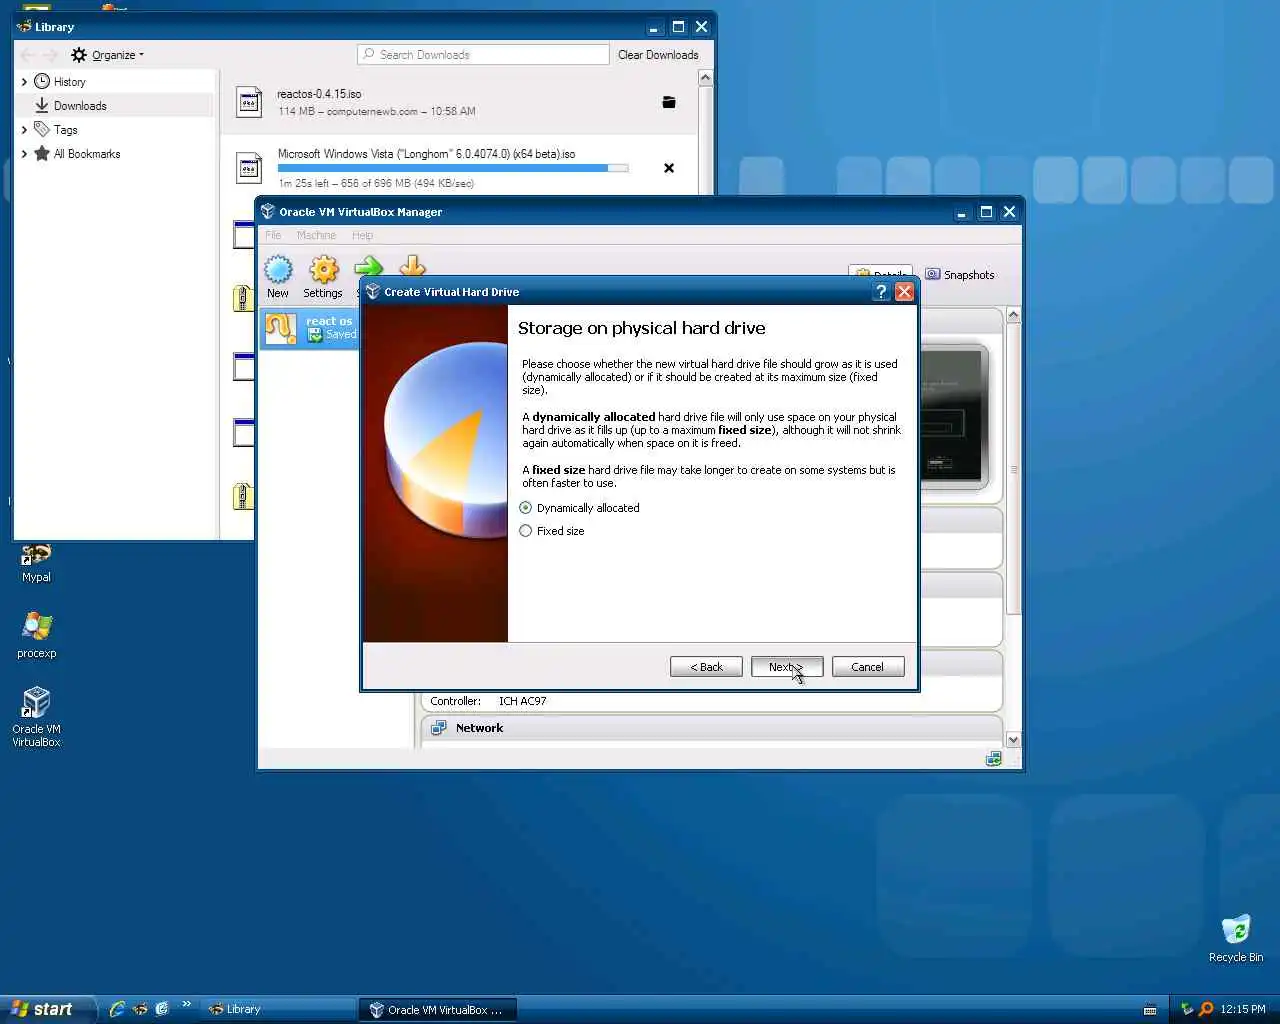Open the procexp desktop shortcut

[36, 635]
